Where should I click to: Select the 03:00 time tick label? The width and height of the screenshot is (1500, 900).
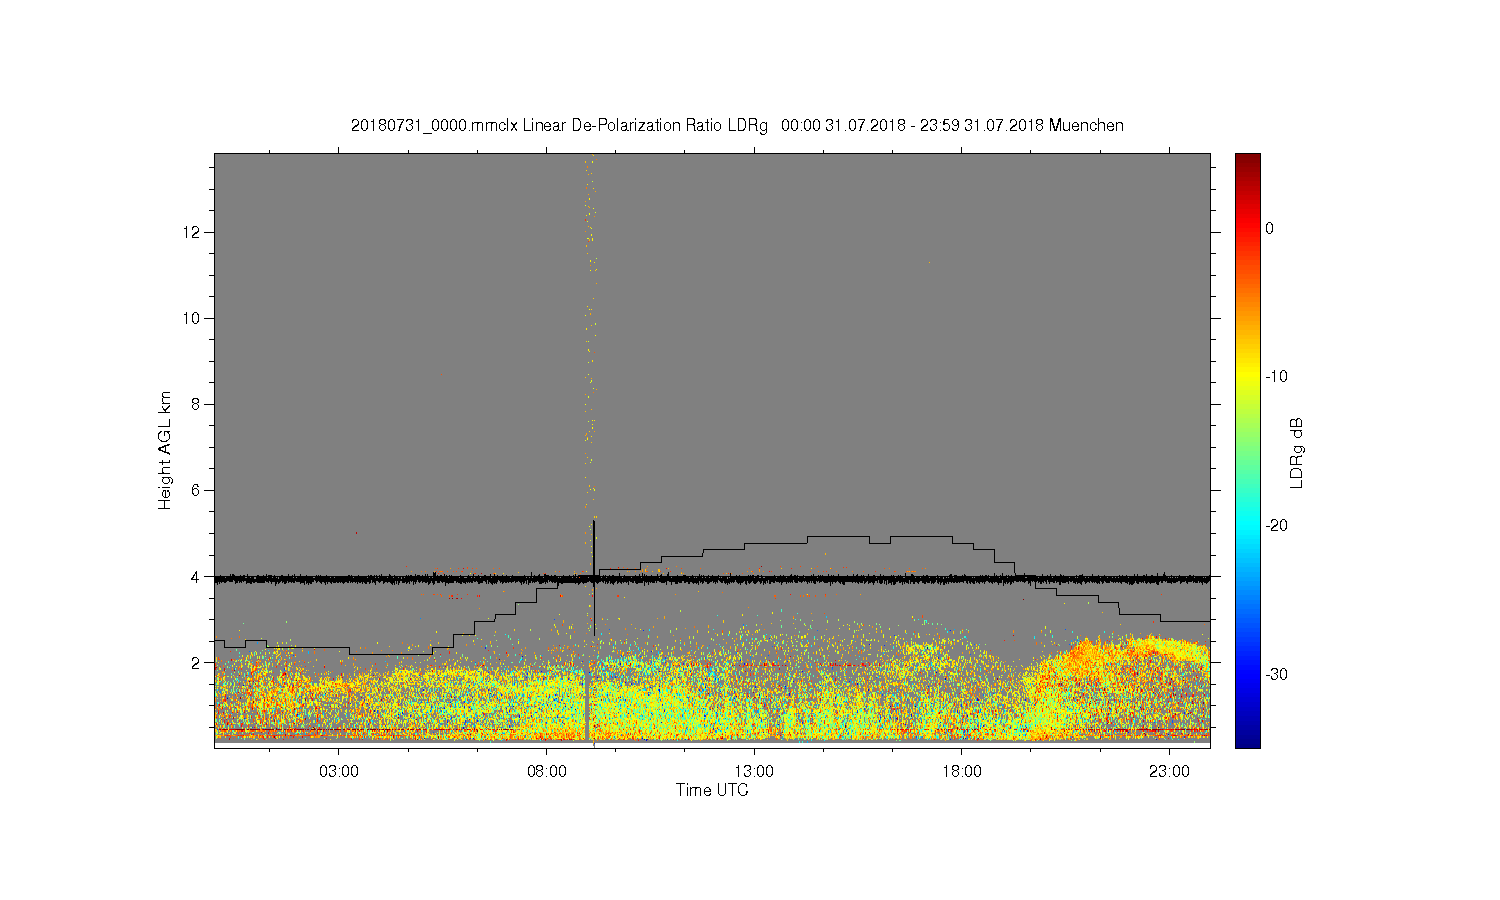pos(339,772)
